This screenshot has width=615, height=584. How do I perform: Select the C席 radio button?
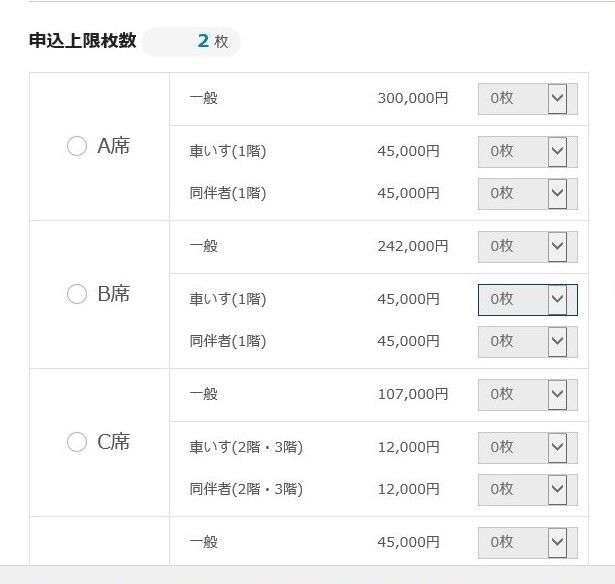77,442
